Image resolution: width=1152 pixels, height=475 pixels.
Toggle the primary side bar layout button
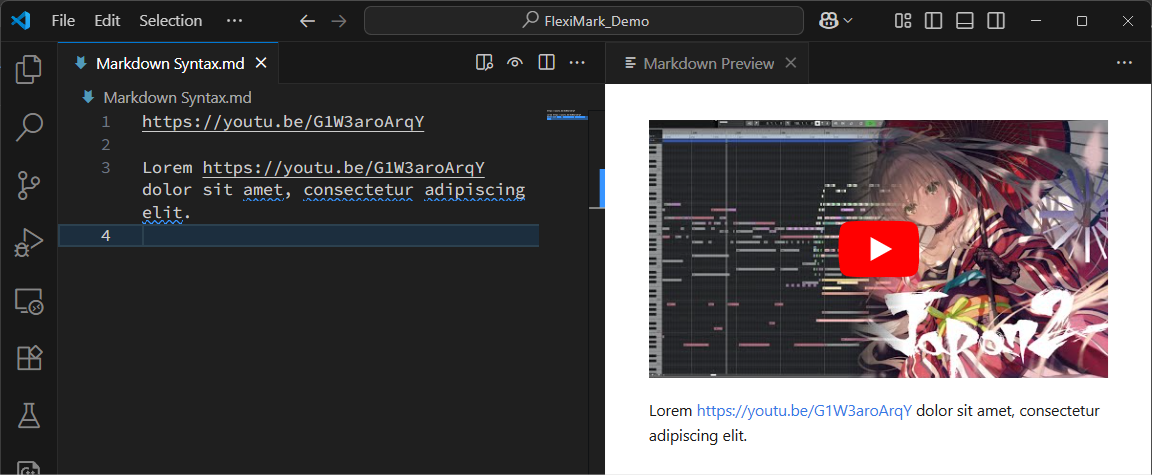pyautogui.click(x=933, y=21)
